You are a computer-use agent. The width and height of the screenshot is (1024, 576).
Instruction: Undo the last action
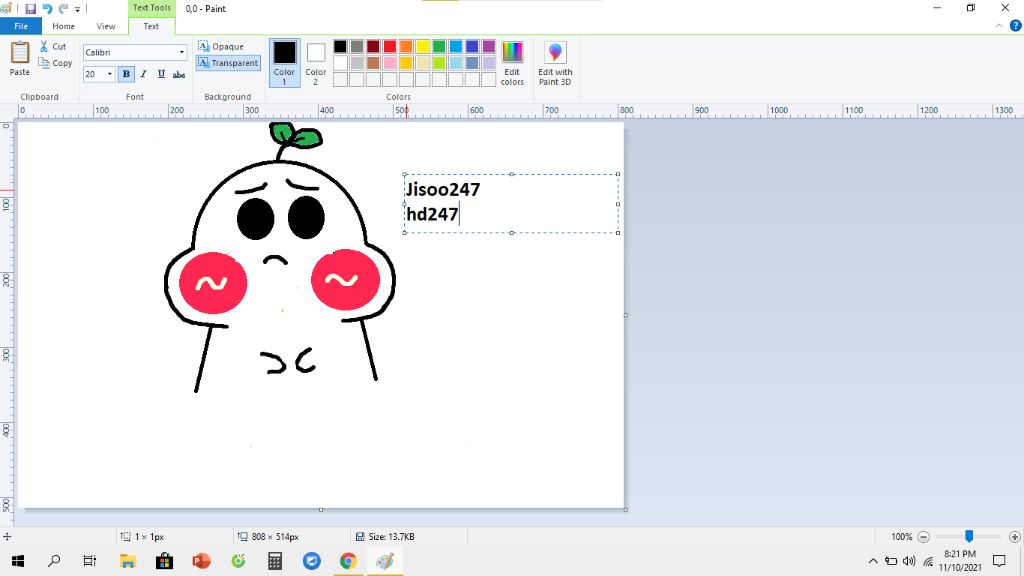tap(47, 9)
